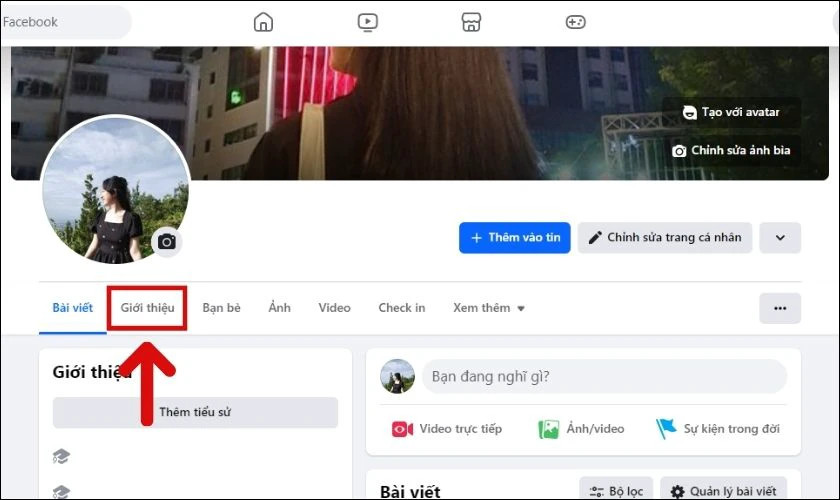Image resolution: width=840 pixels, height=500 pixels.
Task: Open the Watch video icon
Action: 368,23
